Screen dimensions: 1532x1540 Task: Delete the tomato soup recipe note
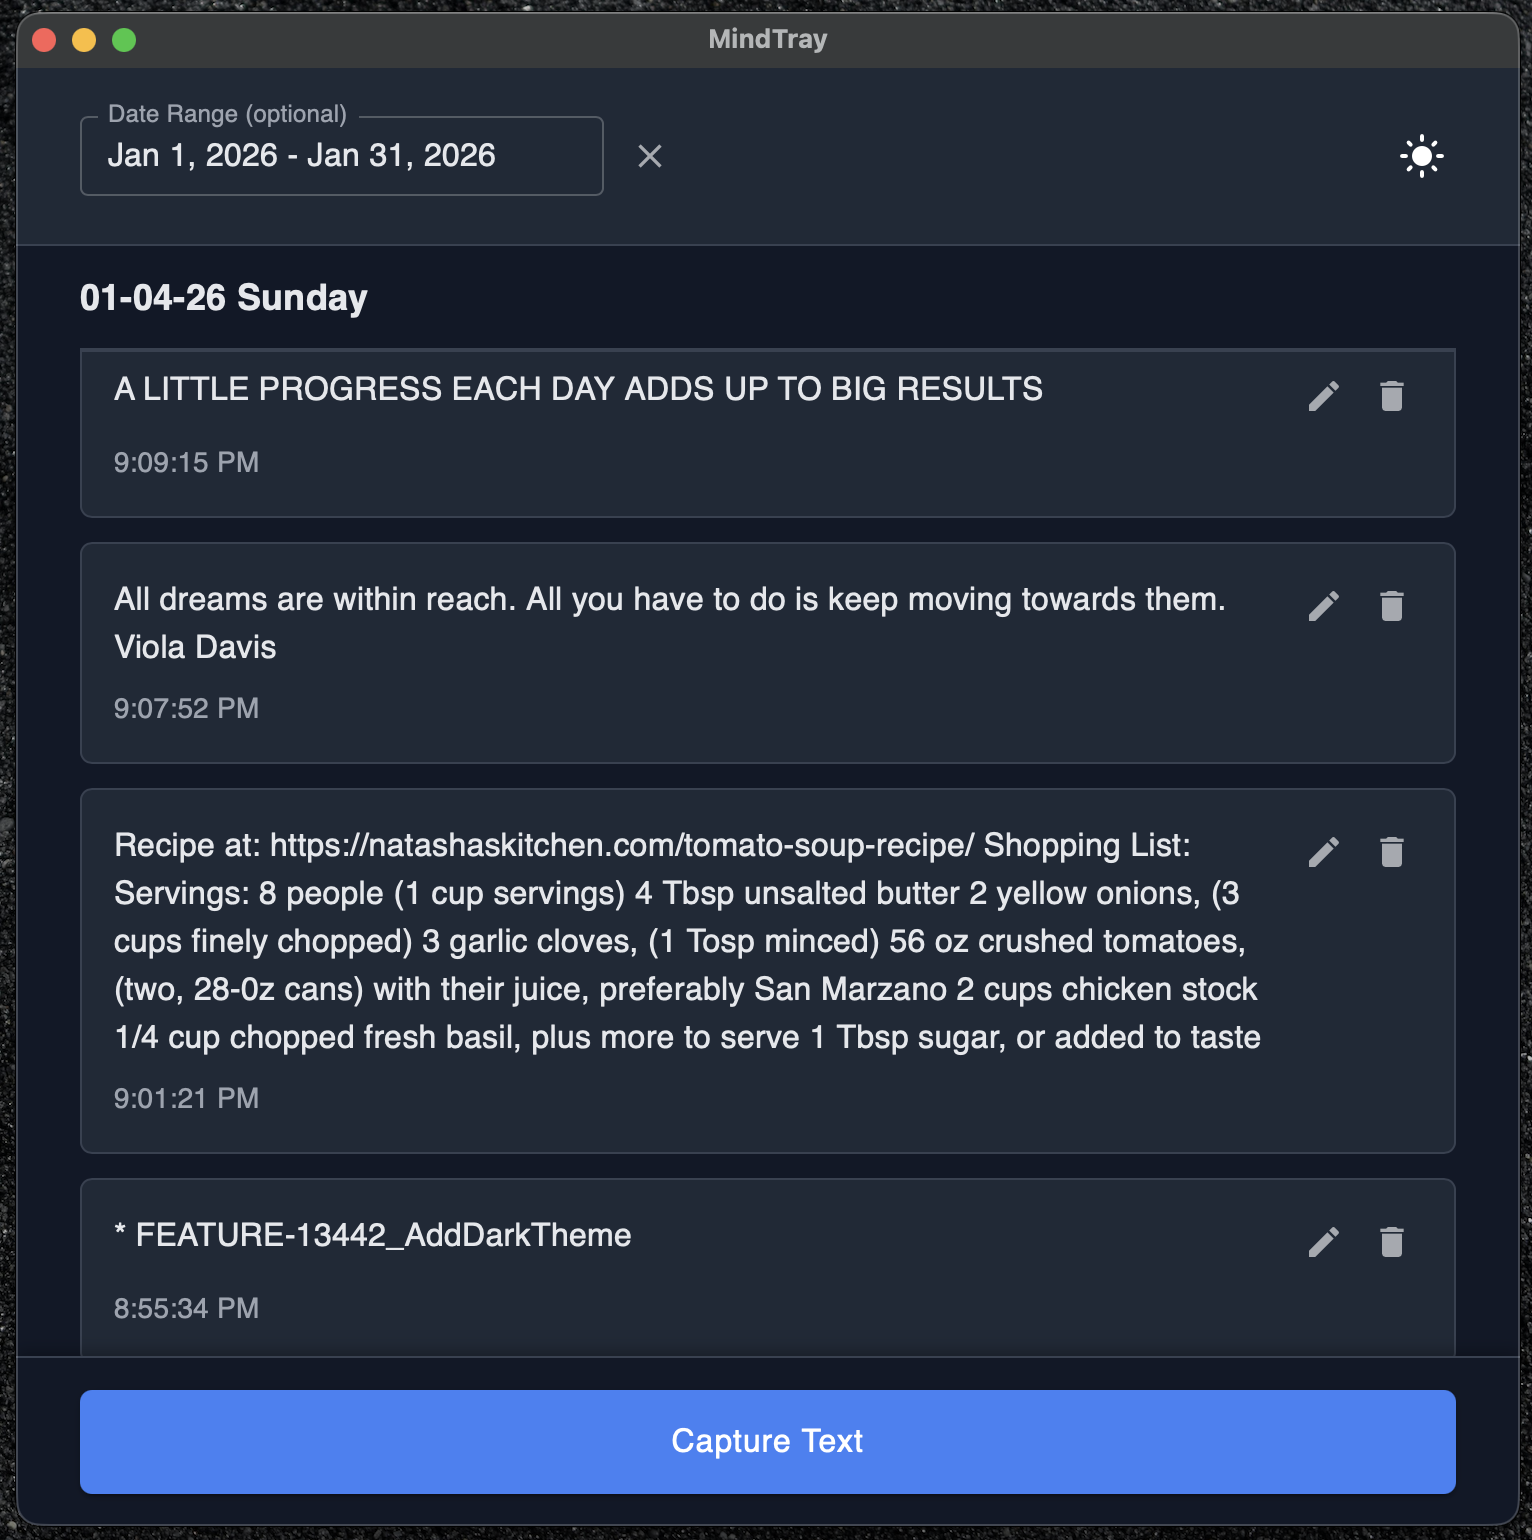click(x=1391, y=852)
